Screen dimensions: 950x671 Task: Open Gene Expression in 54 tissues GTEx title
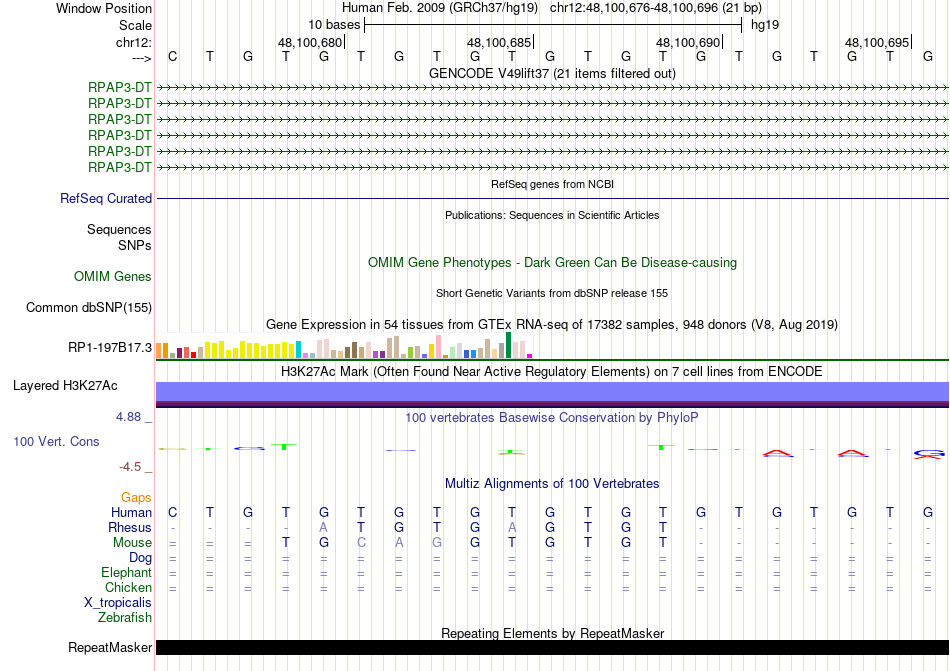(552, 325)
